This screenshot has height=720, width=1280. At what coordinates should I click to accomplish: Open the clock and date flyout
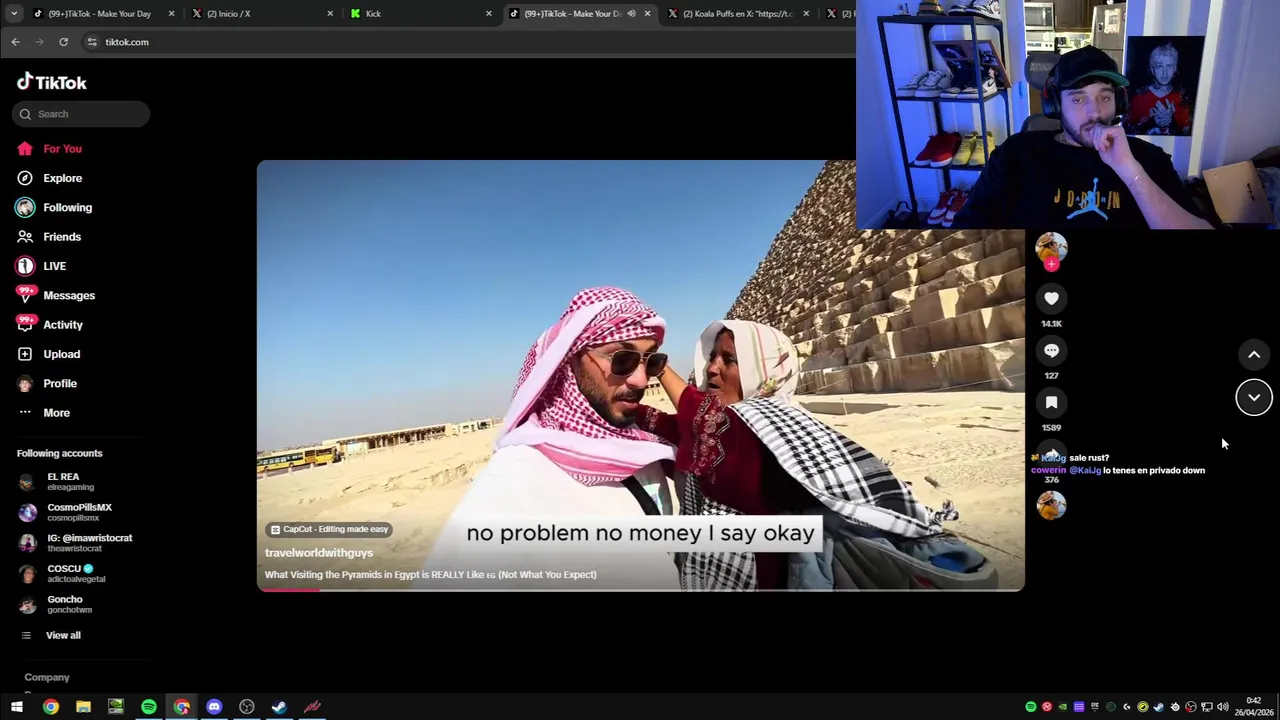coord(1254,707)
